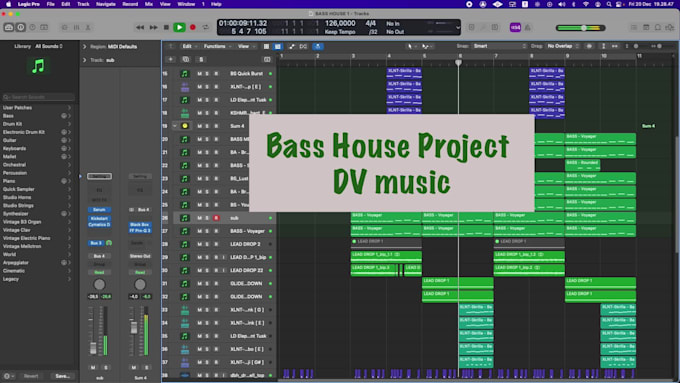This screenshot has width=680, height=383.
Task: Adjust the sub channel volume fader
Action: 93,347
